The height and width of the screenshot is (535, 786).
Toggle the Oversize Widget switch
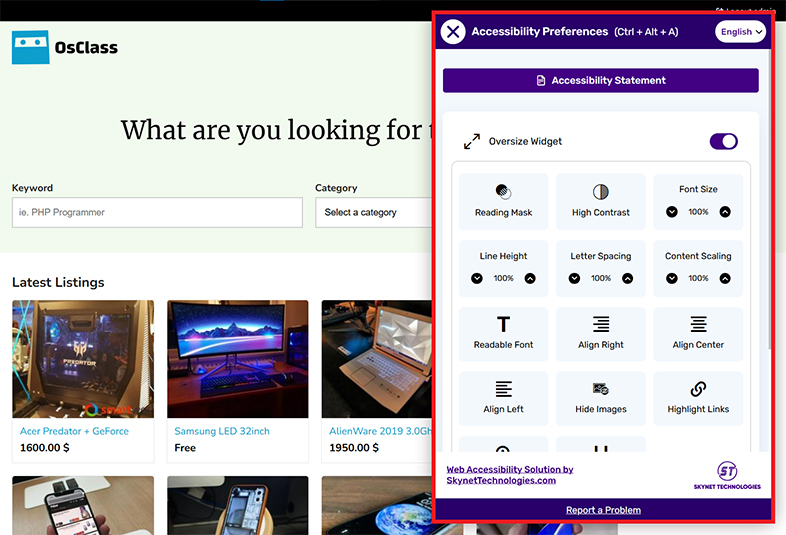[x=723, y=141]
